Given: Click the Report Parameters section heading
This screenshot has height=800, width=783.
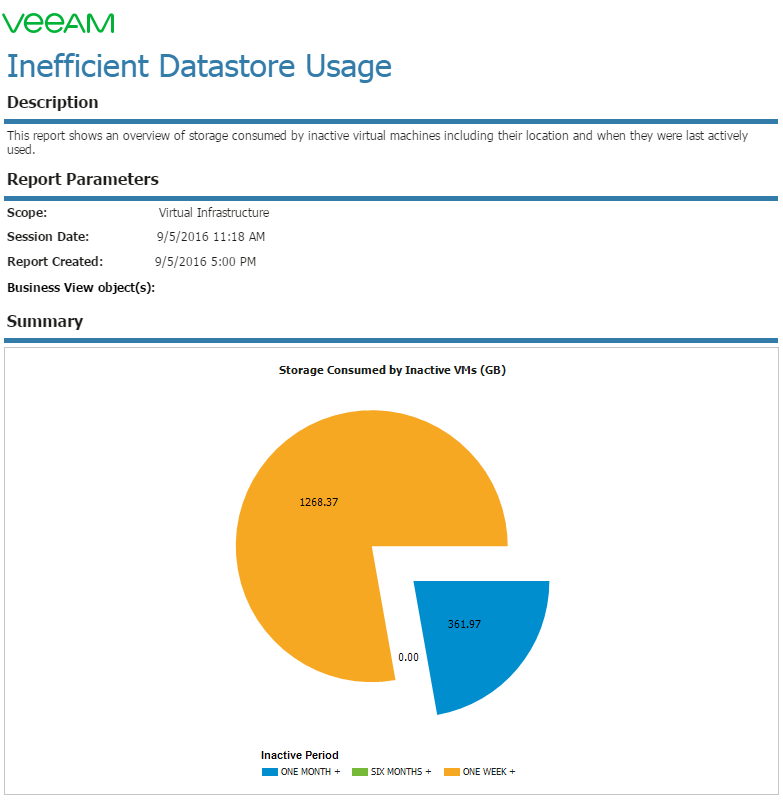Looking at the screenshot, I should (82, 179).
